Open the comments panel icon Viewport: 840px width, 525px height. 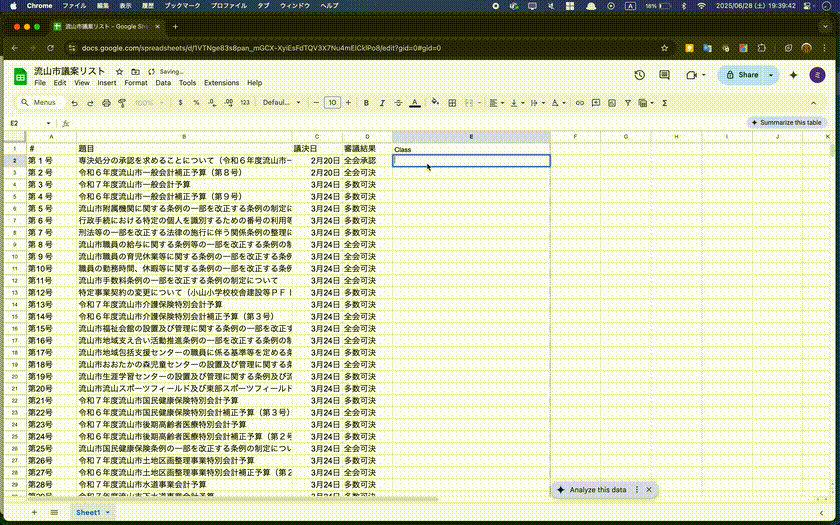pos(664,75)
